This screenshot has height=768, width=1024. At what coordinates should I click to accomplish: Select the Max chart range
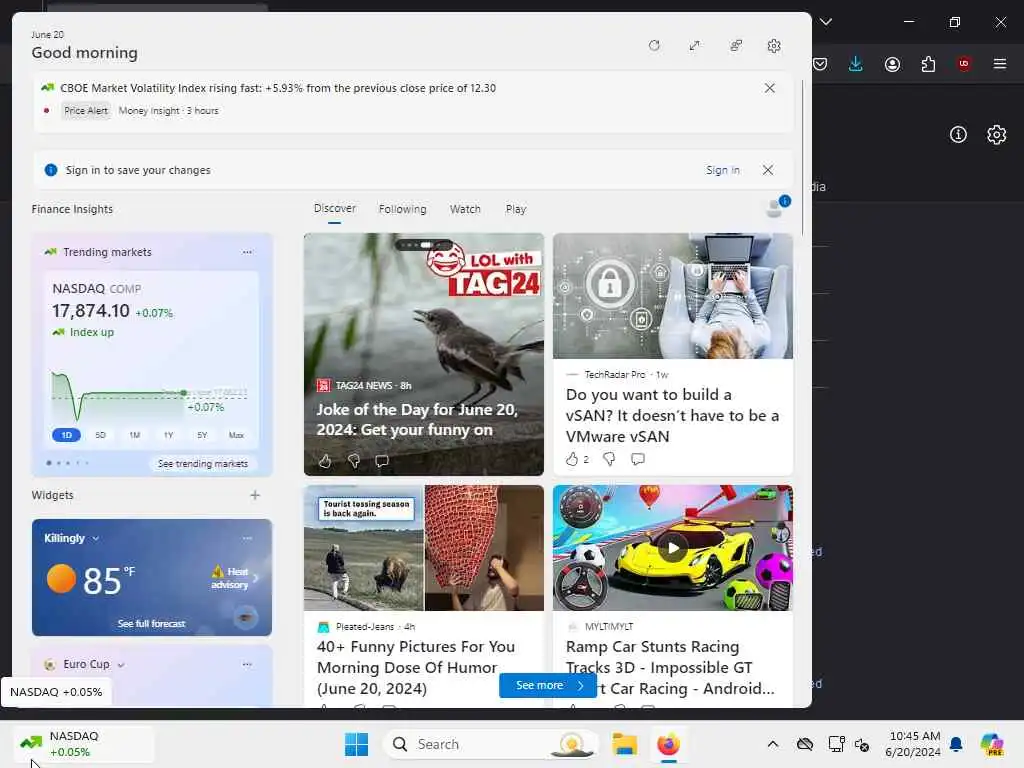coord(236,435)
